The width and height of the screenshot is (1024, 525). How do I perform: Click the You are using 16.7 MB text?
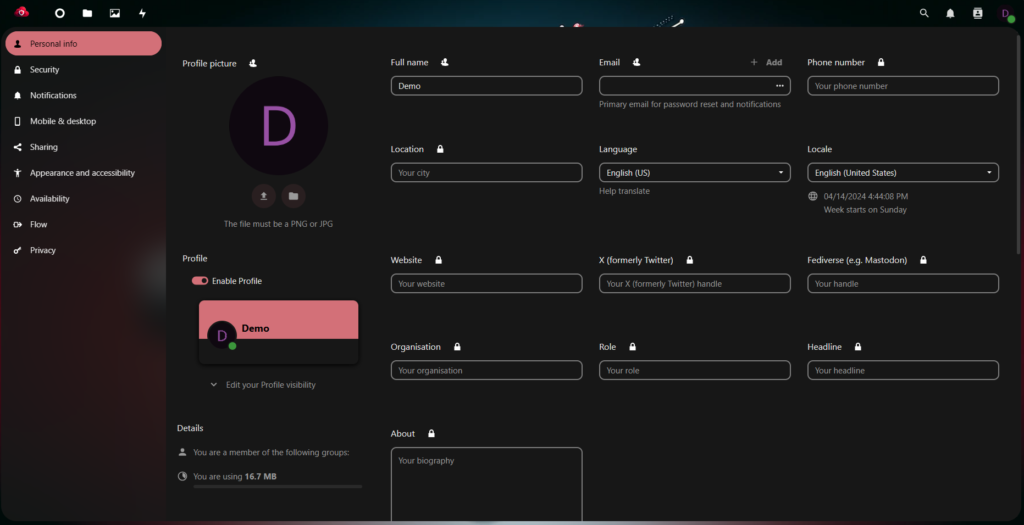234,477
